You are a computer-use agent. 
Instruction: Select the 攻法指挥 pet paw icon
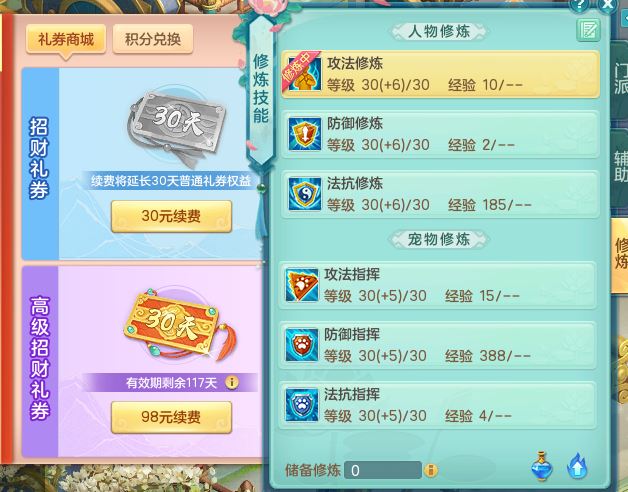[x=302, y=285]
